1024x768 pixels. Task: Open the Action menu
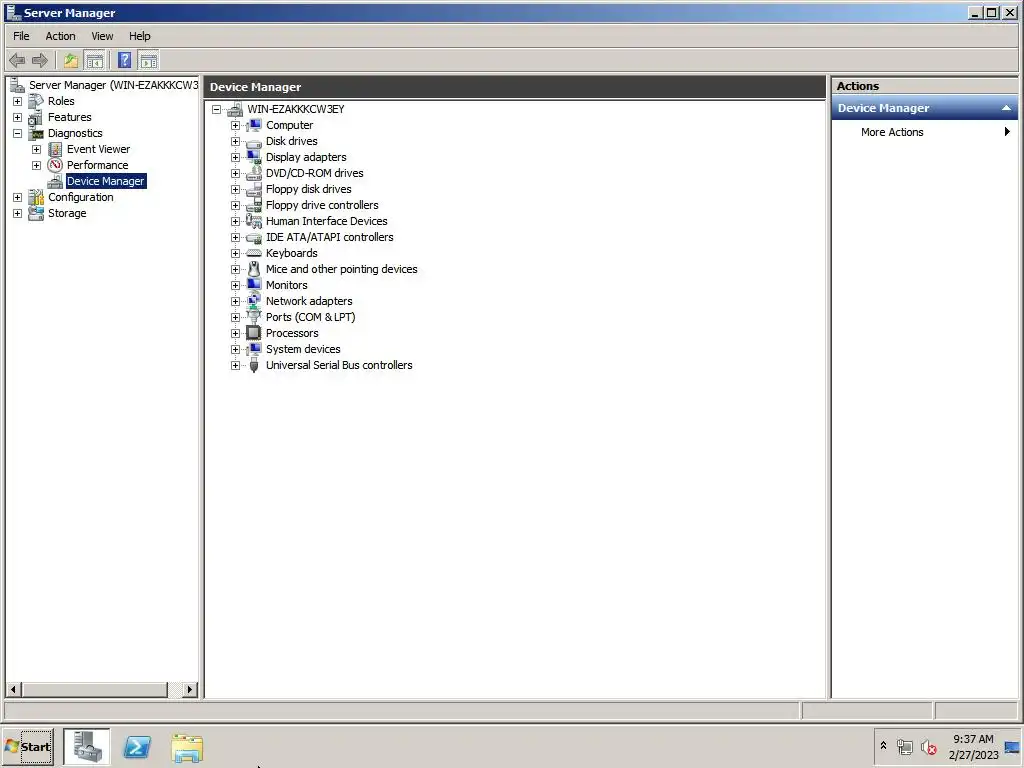[x=60, y=36]
